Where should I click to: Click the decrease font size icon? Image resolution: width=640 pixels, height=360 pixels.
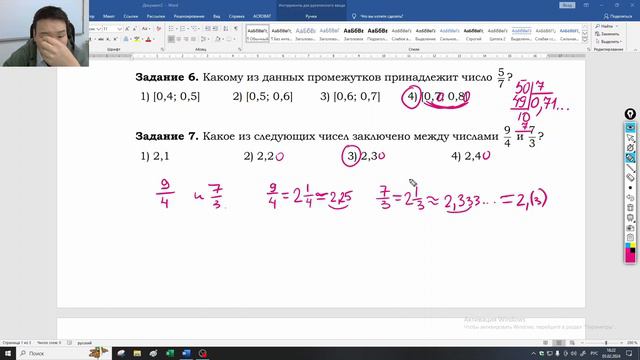tap(134, 29)
